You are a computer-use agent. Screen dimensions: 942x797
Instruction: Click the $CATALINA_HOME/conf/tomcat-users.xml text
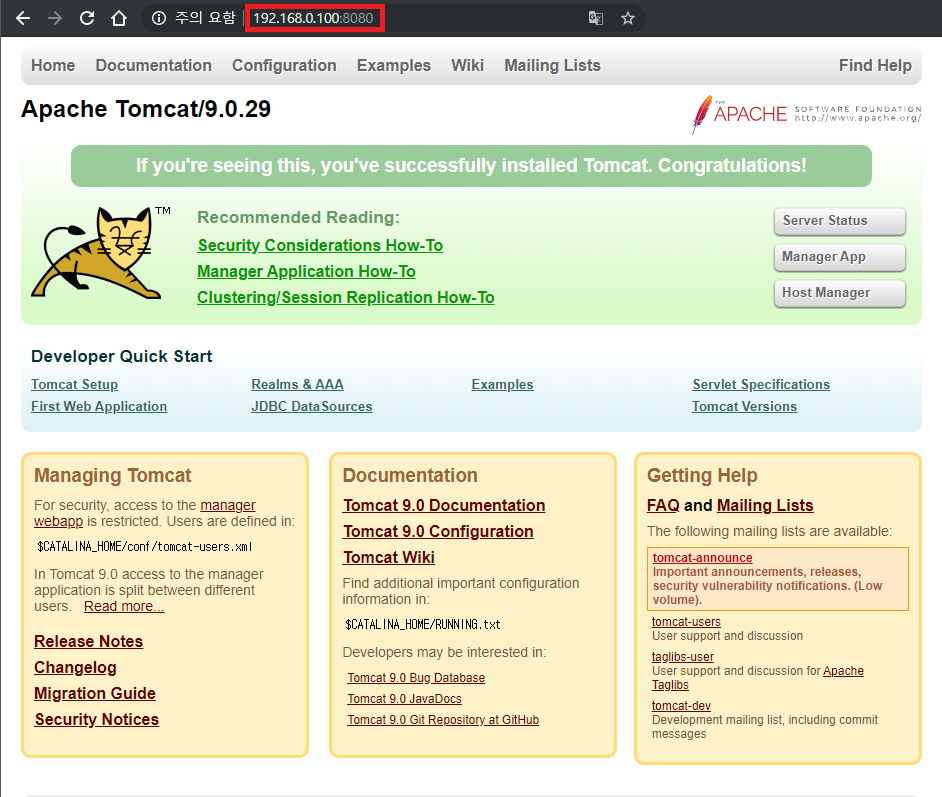145,547
